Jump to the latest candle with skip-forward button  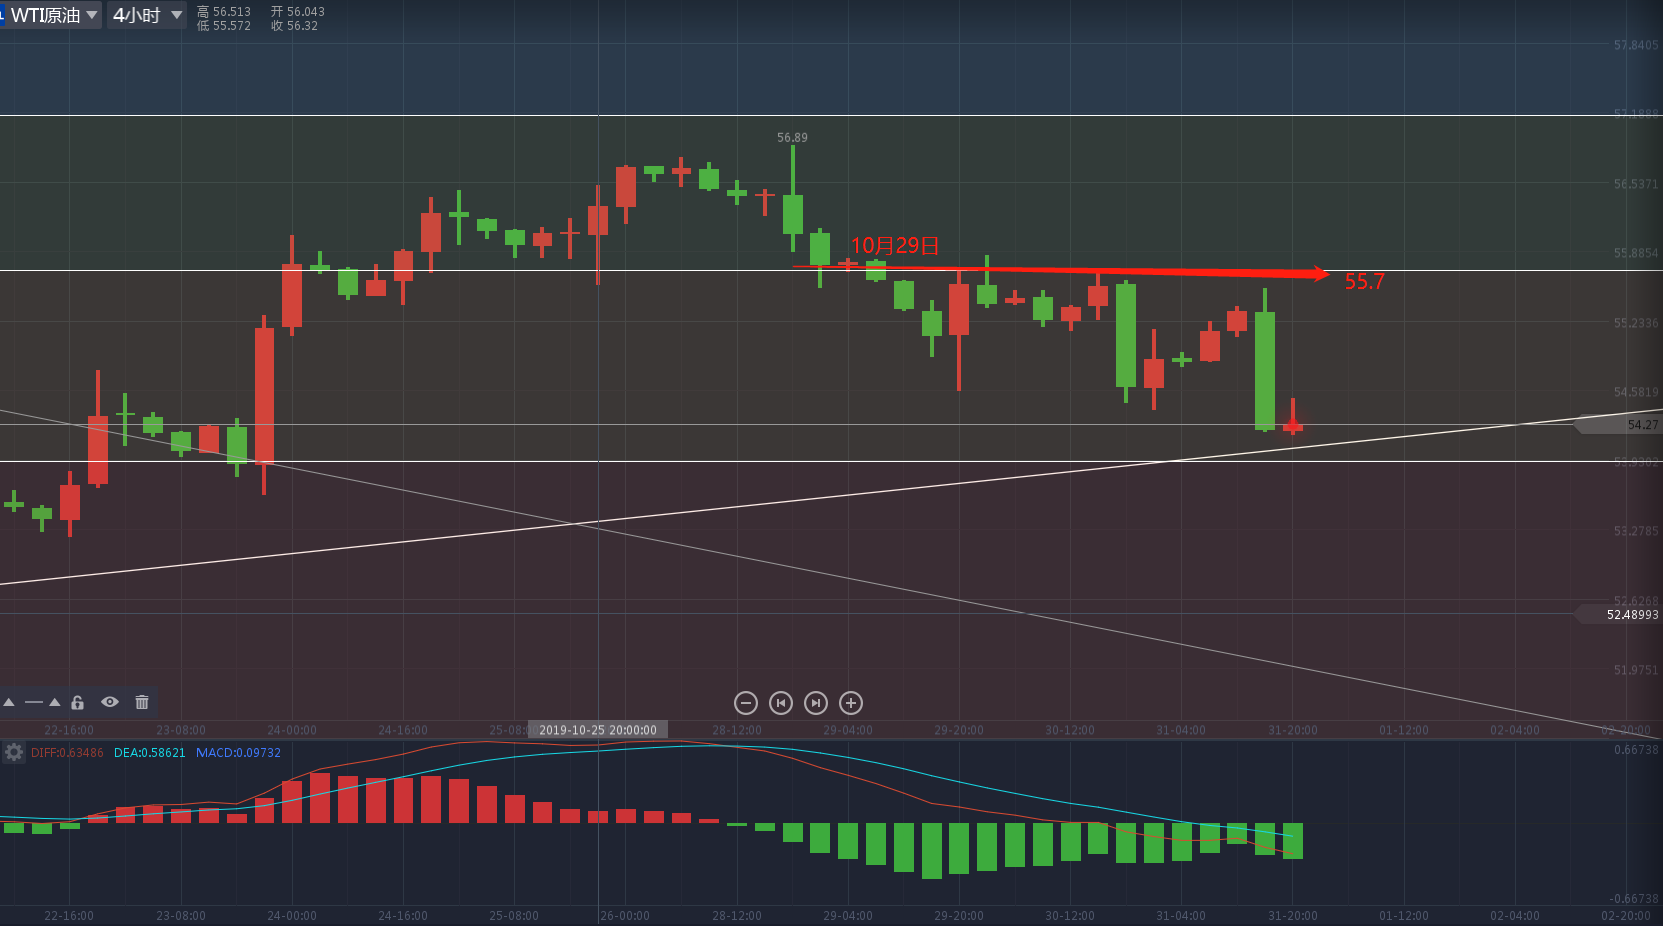(x=816, y=703)
